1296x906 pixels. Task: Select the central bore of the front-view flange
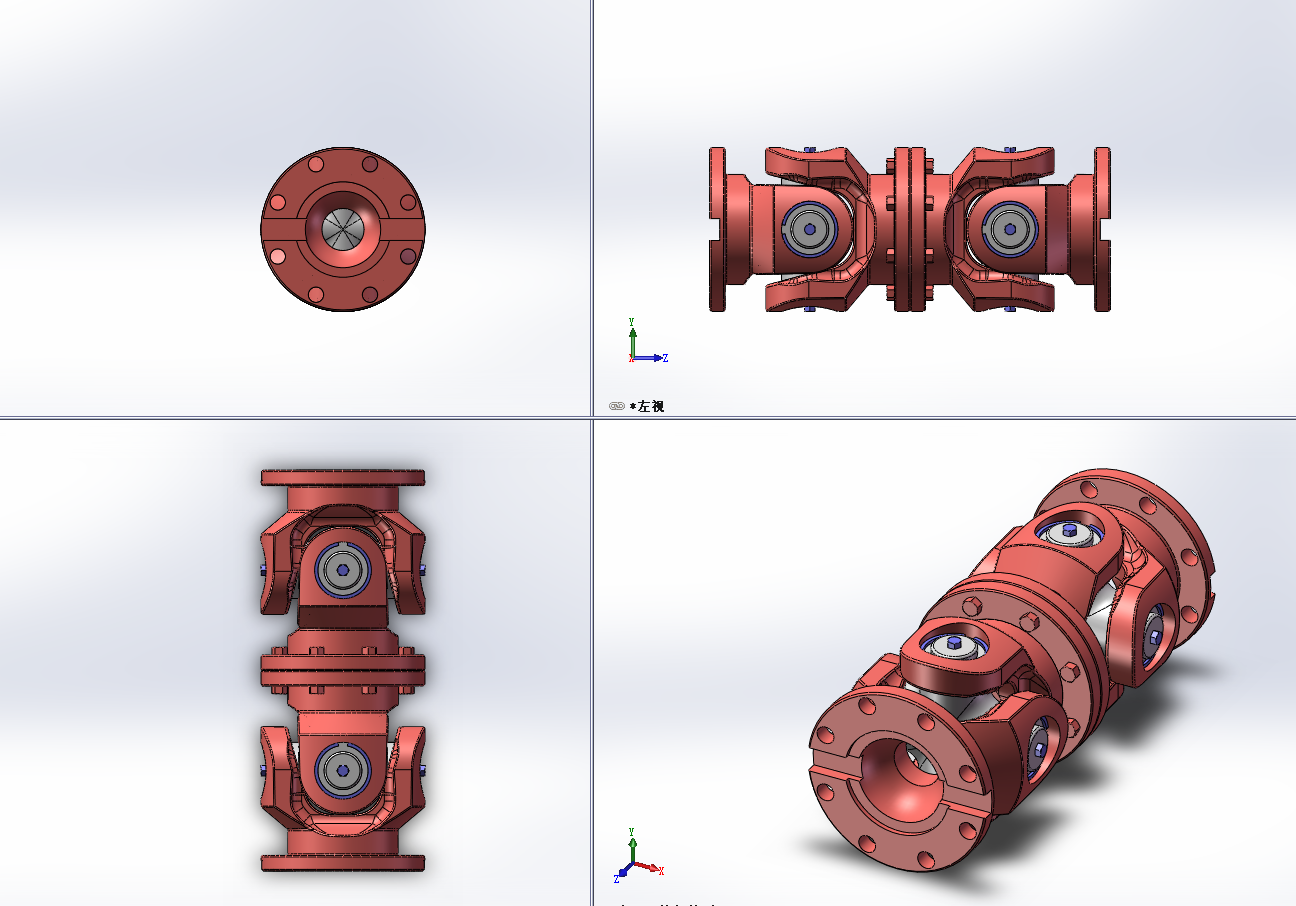343,228
